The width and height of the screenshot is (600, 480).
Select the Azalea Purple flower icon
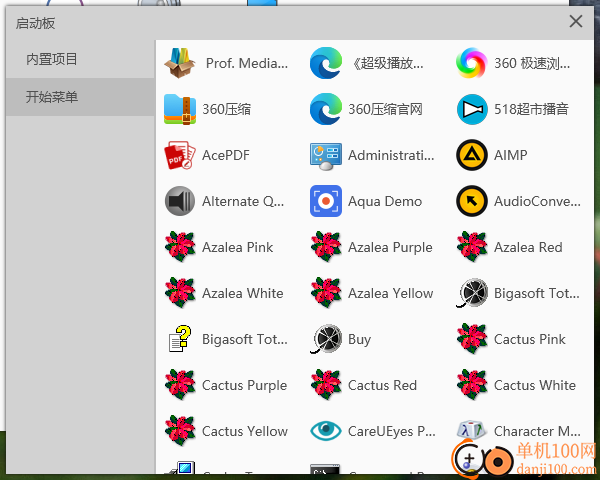point(326,247)
